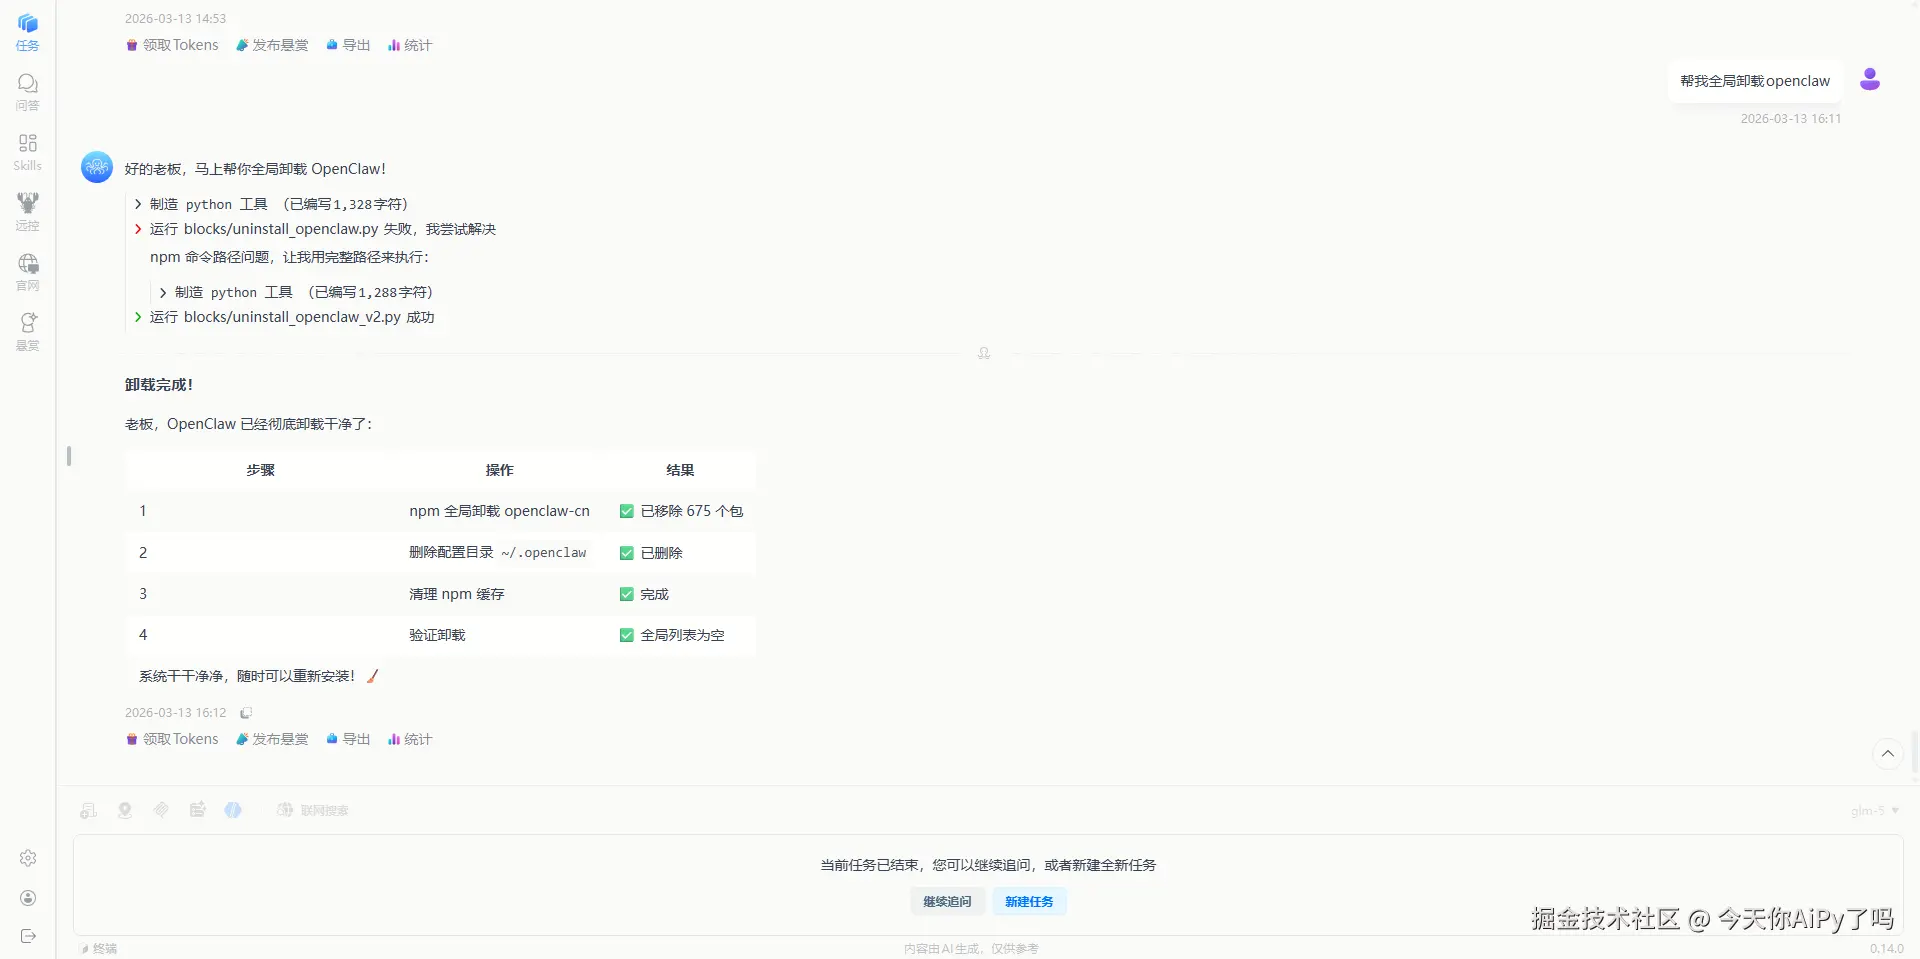Open the 终端 terminal entry at bottom left
Image resolution: width=1920 pixels, height=959 pixels.
(x=99, y=948)
